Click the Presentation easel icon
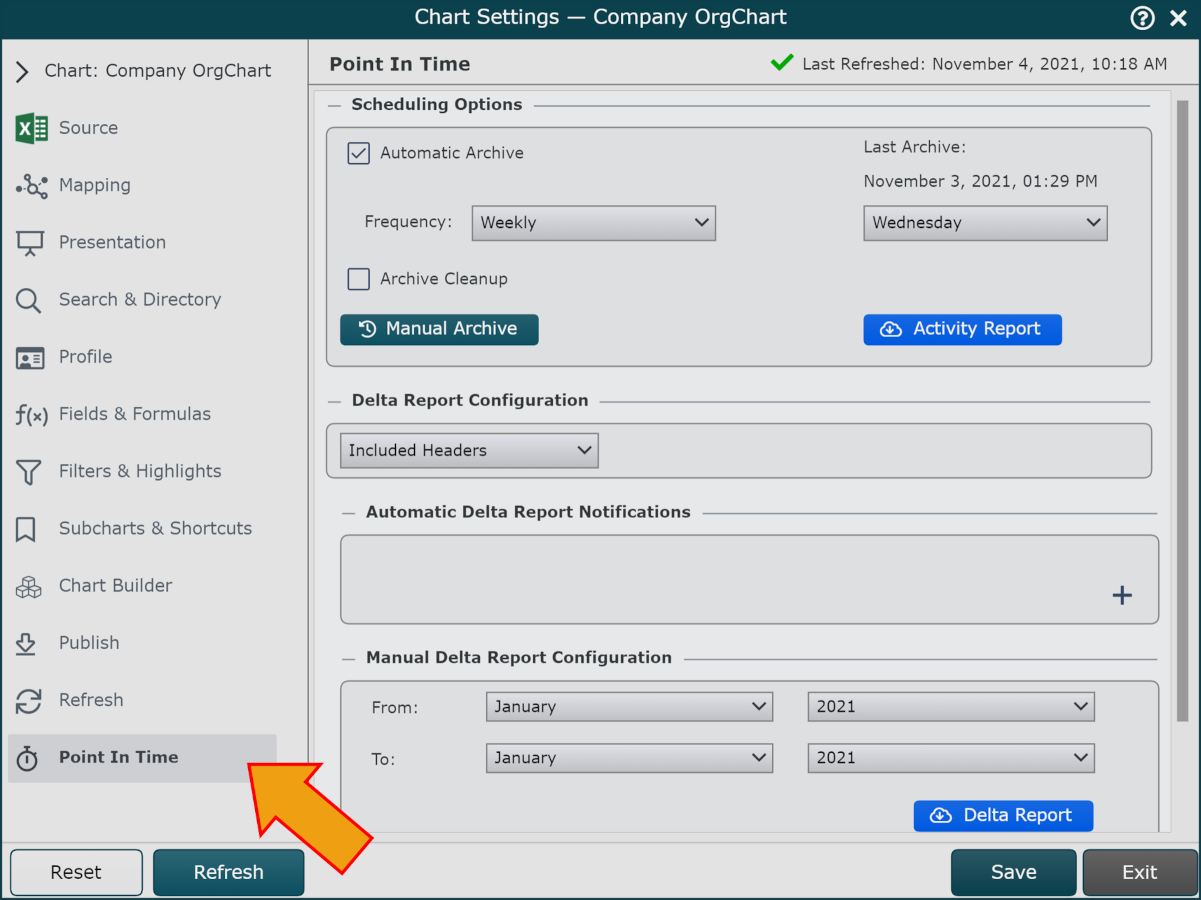 click(30, 243)
